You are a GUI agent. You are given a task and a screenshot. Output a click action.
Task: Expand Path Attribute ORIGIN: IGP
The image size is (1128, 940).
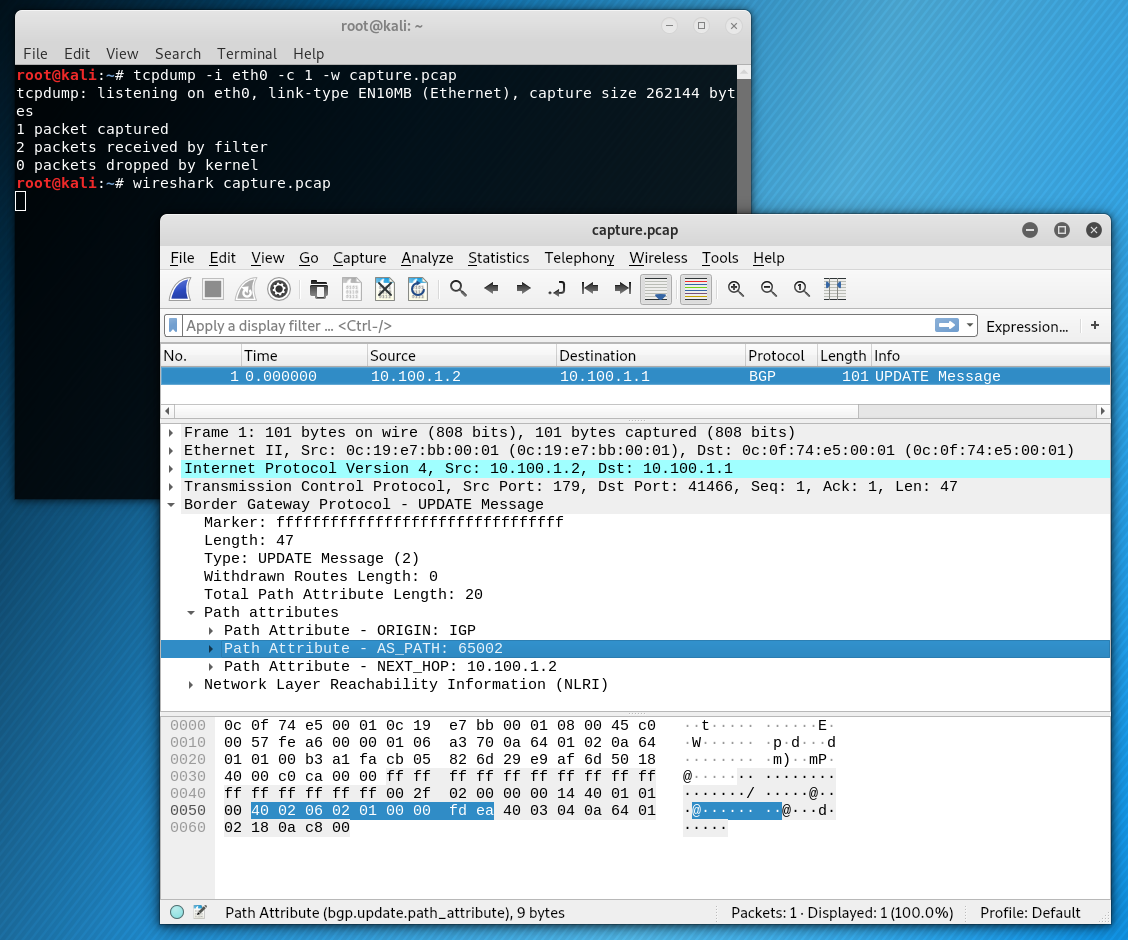point(211,631)
